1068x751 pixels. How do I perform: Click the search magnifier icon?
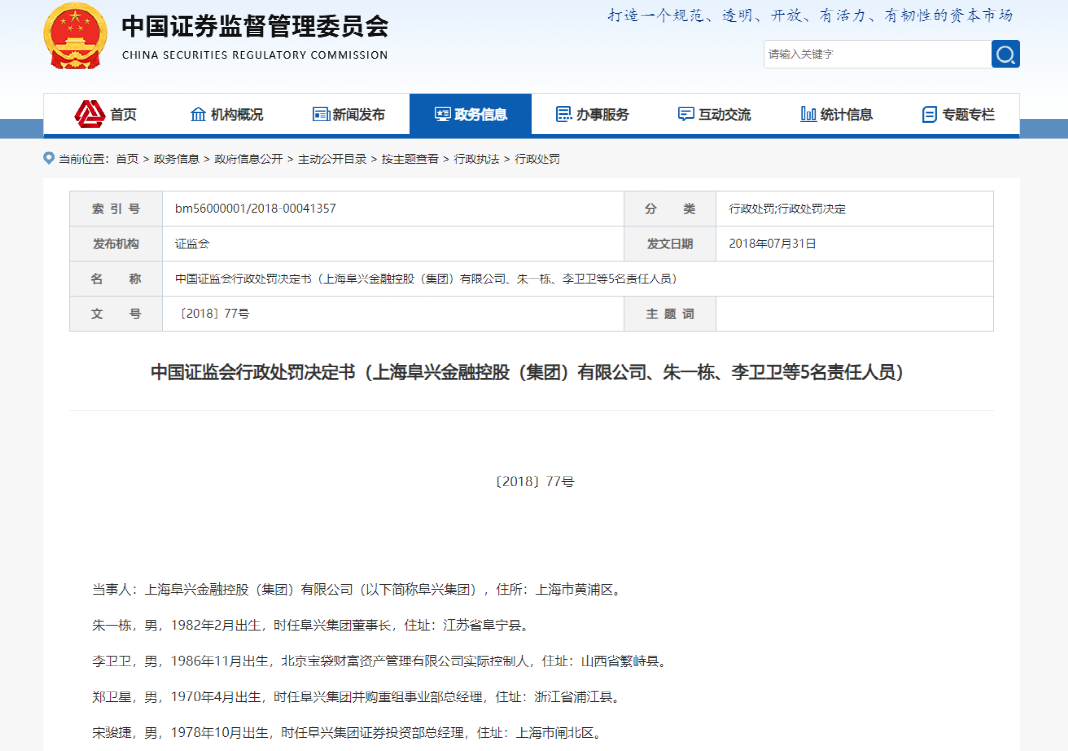(x=1005, y=54)
